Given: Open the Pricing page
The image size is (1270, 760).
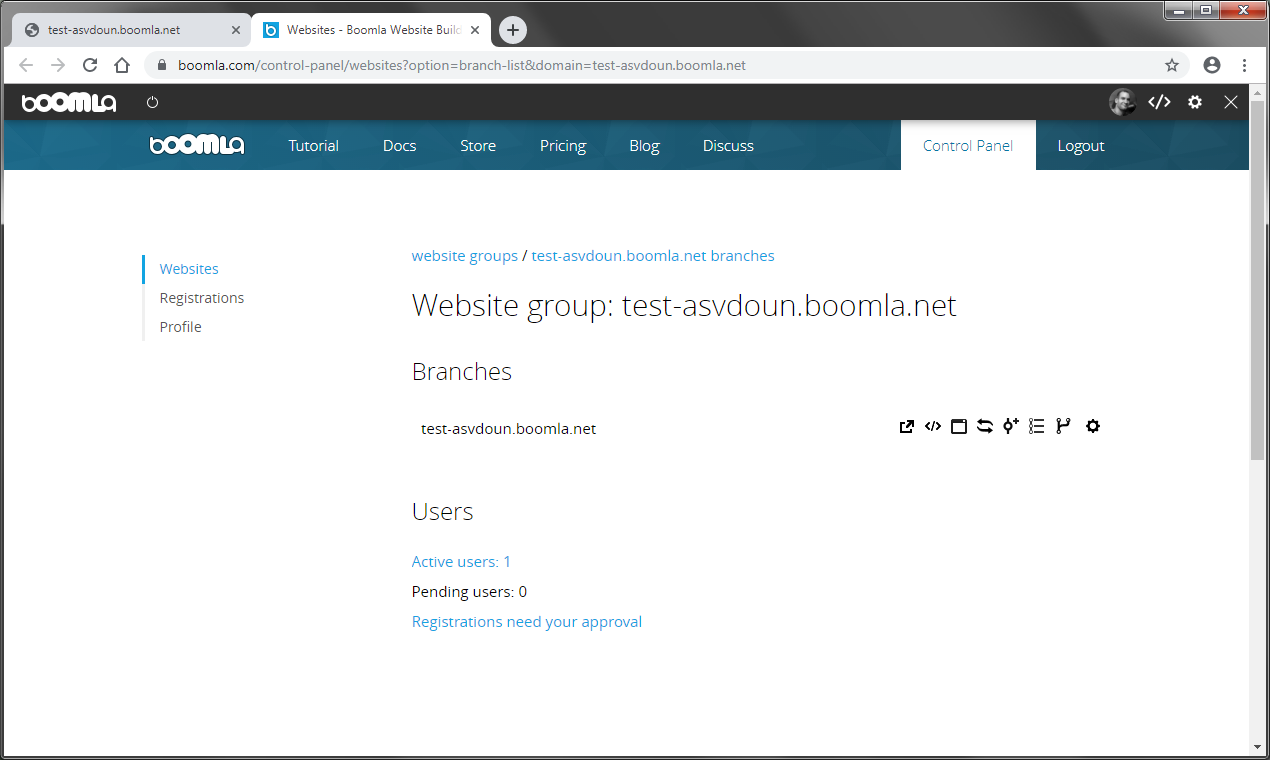Looking at the screenshot, I should [563, 146].
